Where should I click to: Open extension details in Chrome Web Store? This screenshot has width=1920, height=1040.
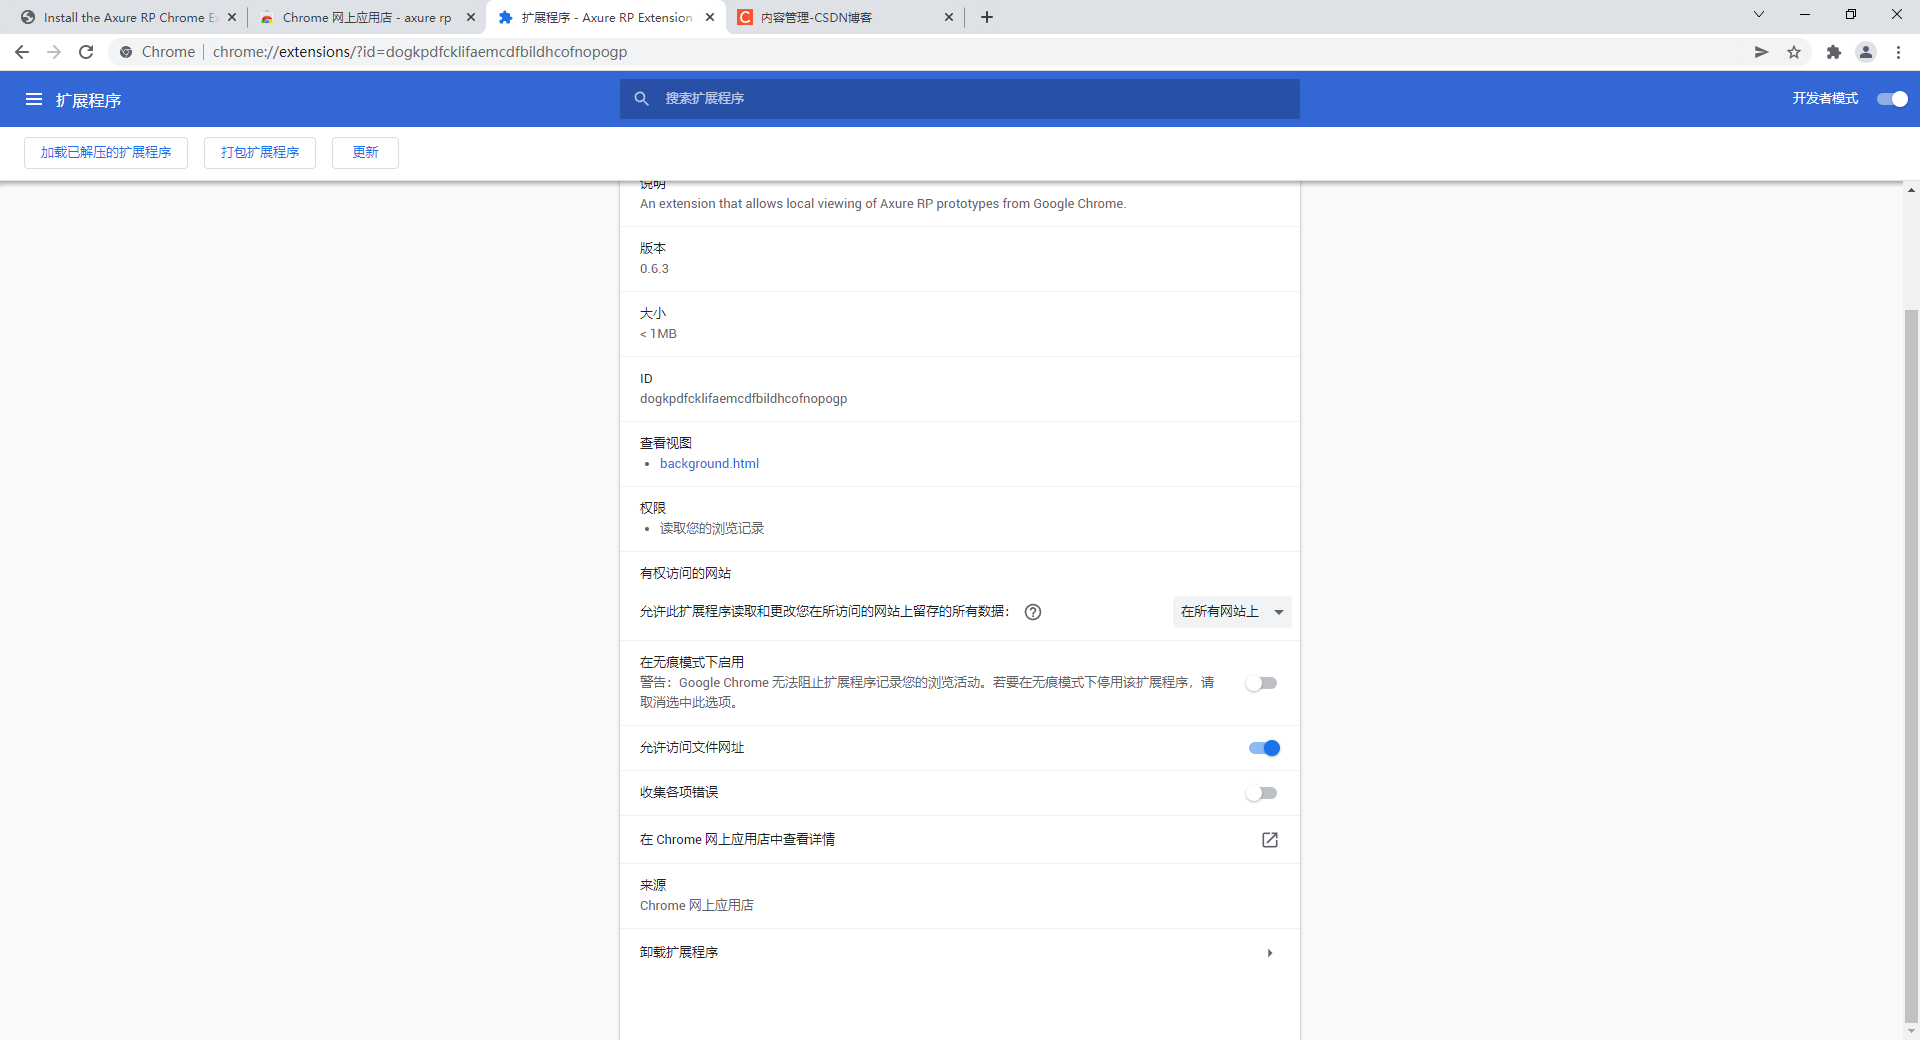tap(1268, 840)
